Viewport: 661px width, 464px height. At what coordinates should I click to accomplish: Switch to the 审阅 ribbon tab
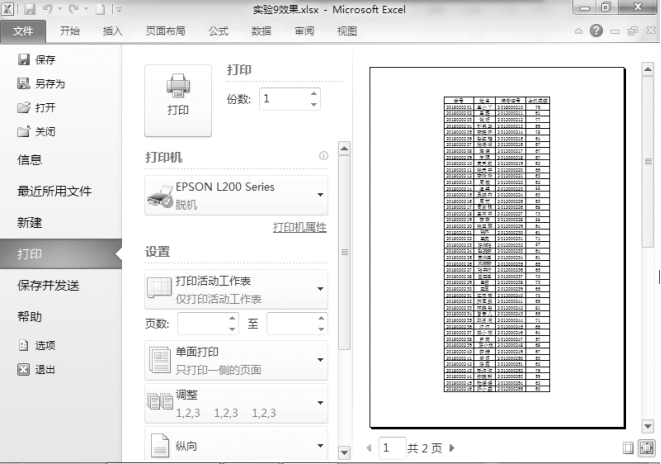304,31
